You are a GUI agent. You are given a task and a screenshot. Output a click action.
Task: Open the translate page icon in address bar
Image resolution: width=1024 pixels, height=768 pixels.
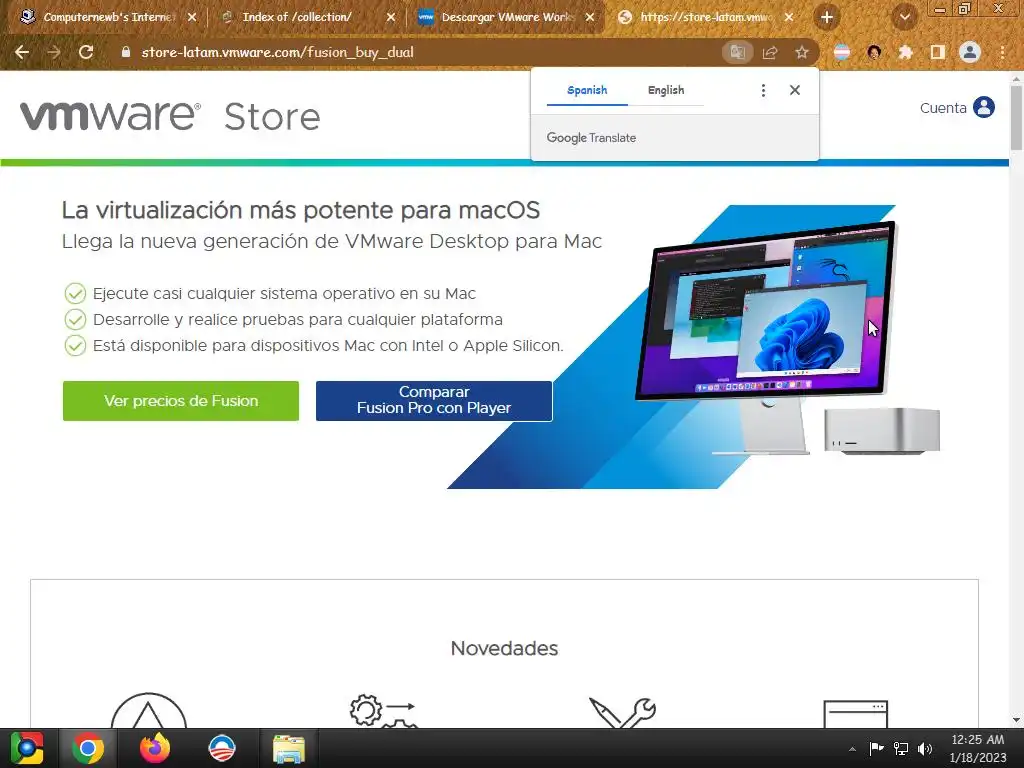[737, 52]
